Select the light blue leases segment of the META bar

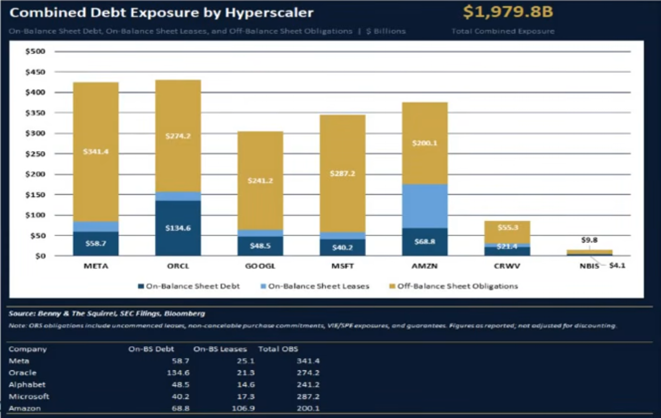coord(96,227)
